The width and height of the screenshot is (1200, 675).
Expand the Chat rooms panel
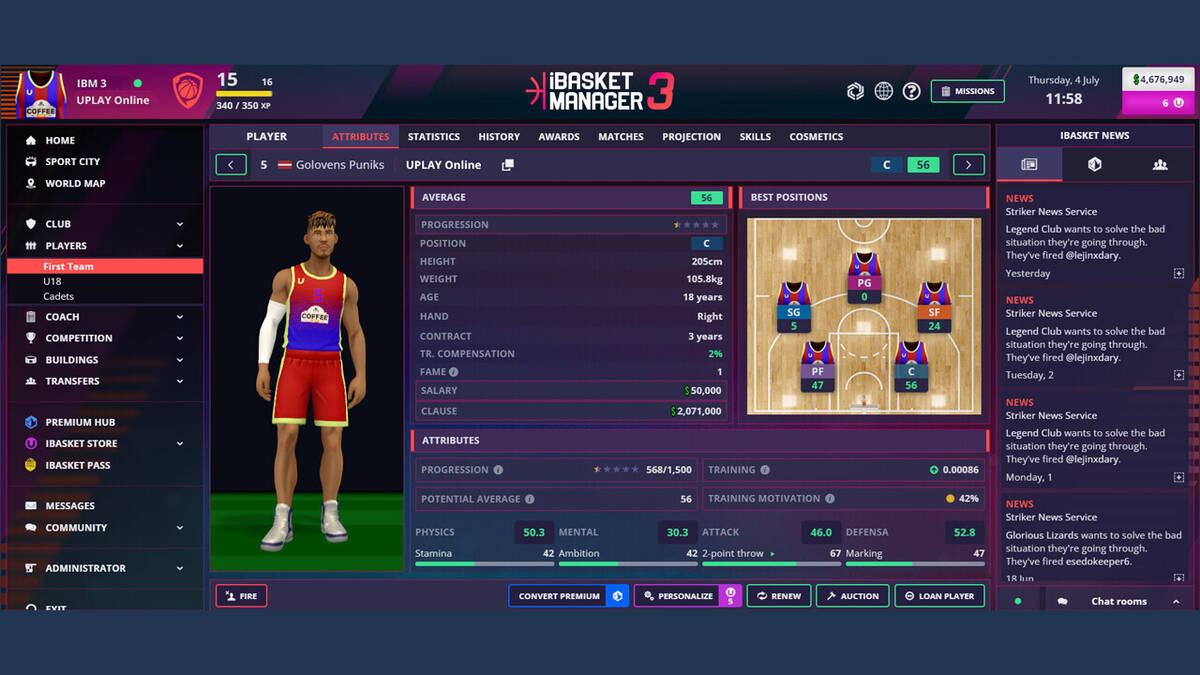click(x=1117, y=601)
